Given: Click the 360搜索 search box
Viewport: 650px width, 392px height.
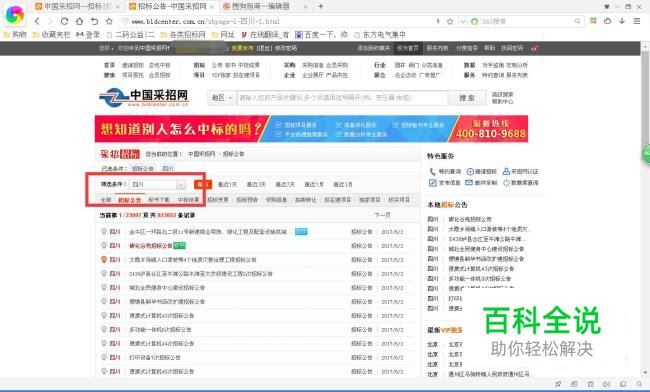Looking at the screenshot, I should point(526,21).
